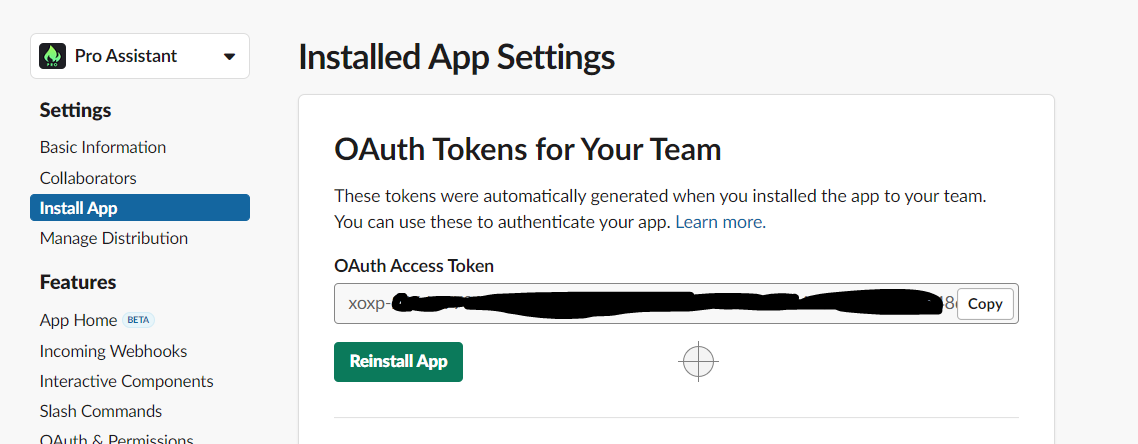Image resolution: width=1138 pixels, height=444 pixels.
Task: Click the Pro Assistant green flame app icon
Action: coord(53,56)
